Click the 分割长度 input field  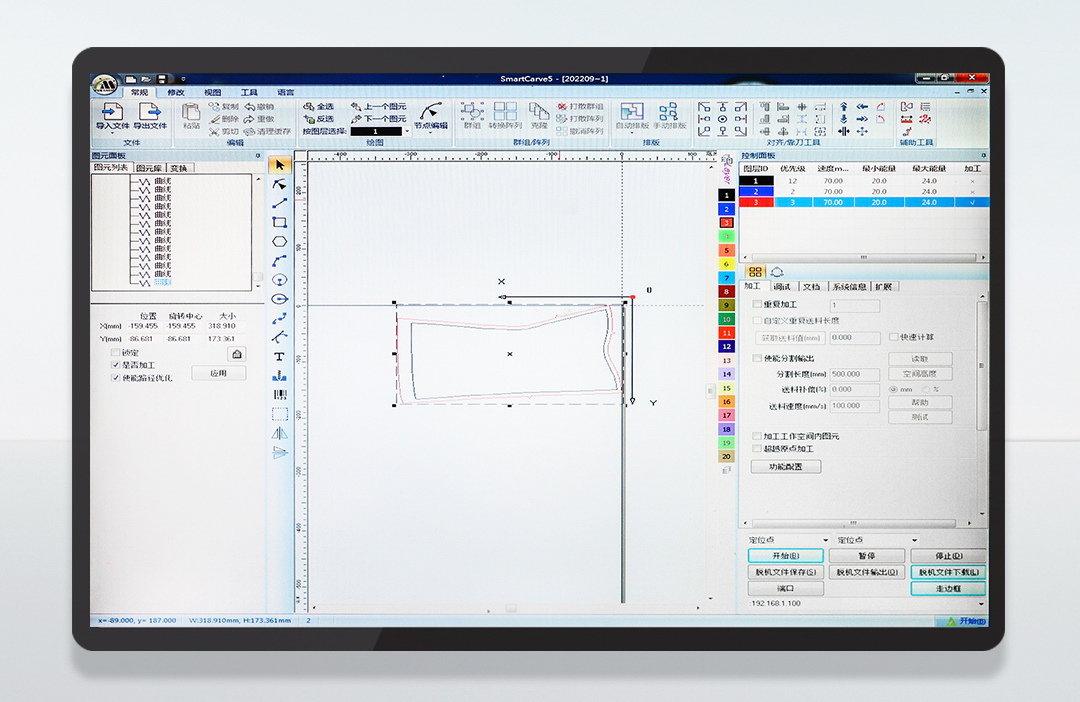[855, 374]
